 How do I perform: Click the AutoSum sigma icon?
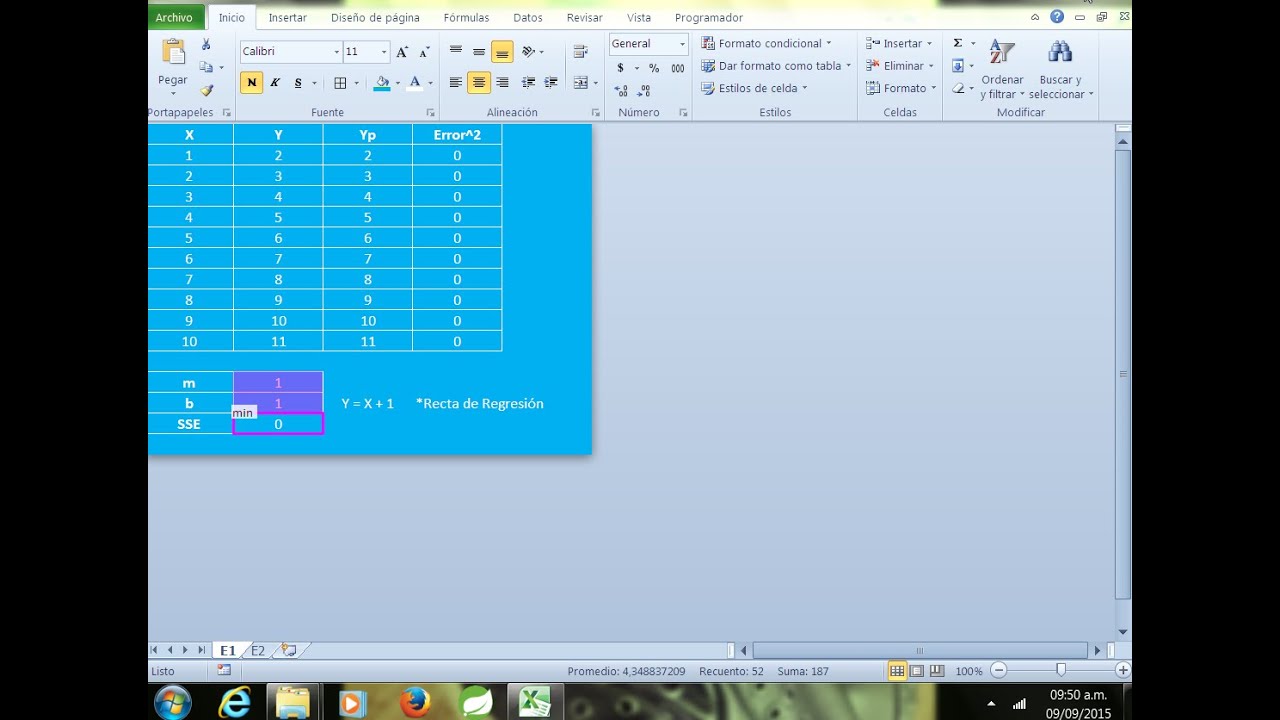pos(957,43)
